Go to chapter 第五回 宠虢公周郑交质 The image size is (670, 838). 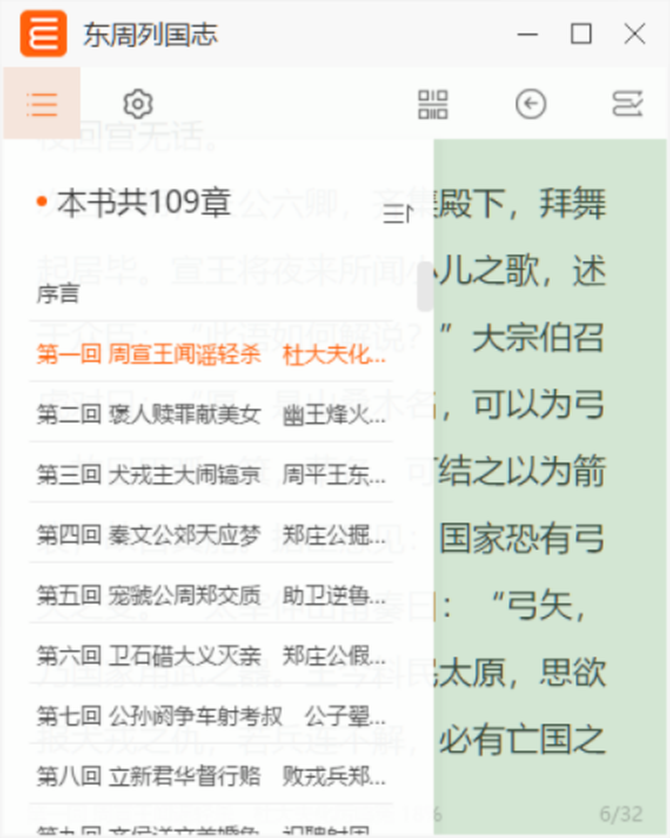[x=211, y=595]
